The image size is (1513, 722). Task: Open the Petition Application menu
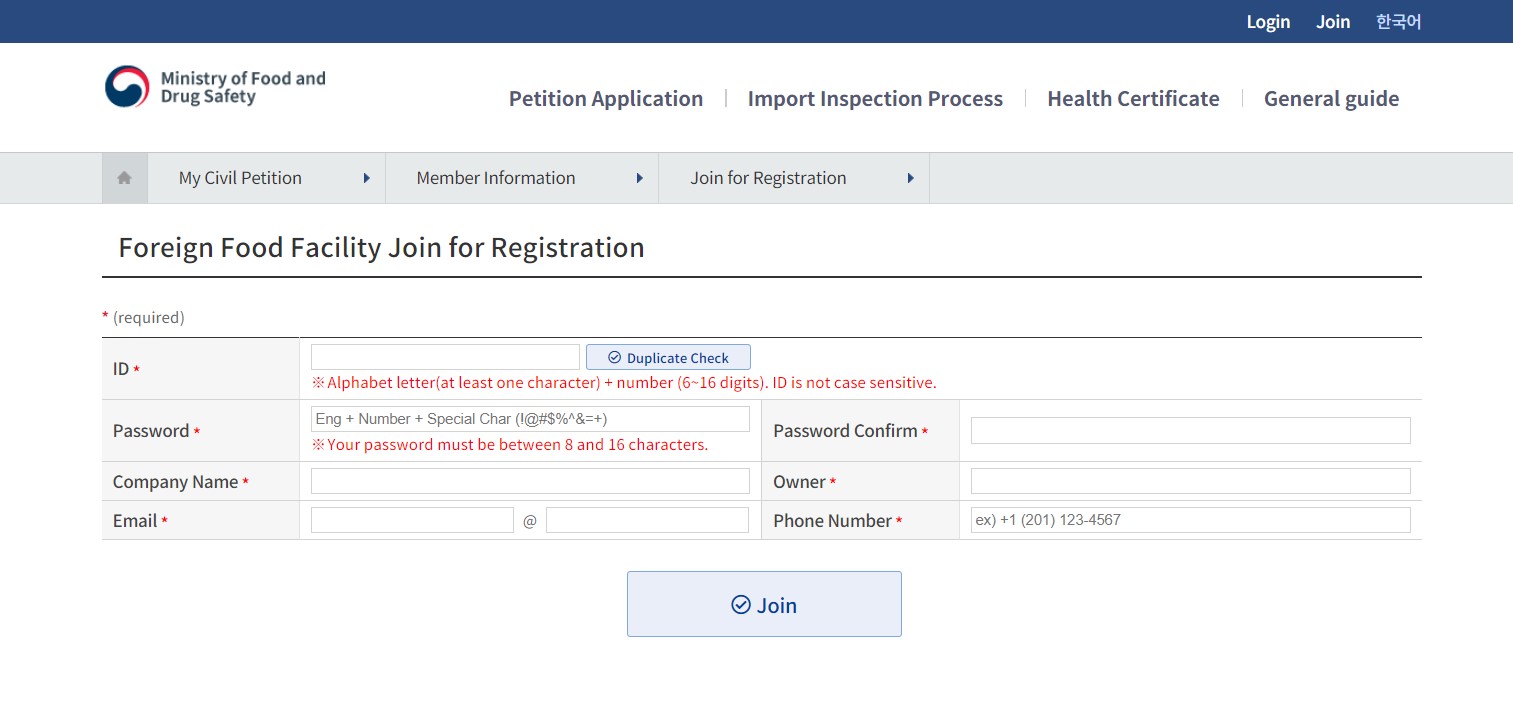point(606,98)
